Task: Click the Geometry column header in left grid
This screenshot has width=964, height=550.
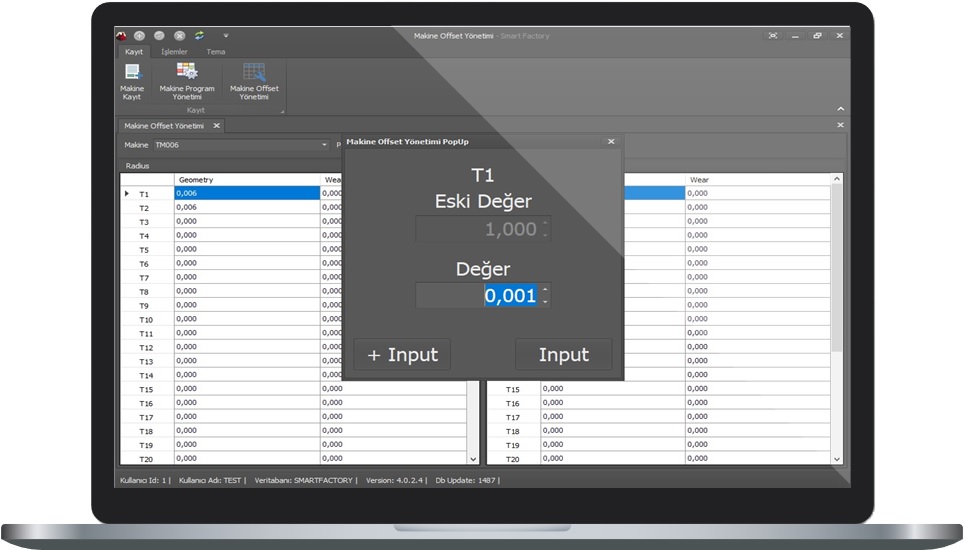Action: (x=247, y=179)
